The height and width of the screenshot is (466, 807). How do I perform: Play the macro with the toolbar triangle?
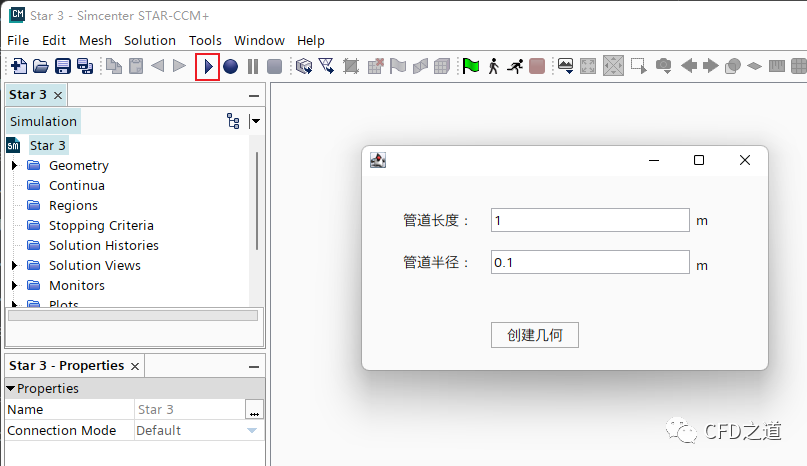point(208,66)
